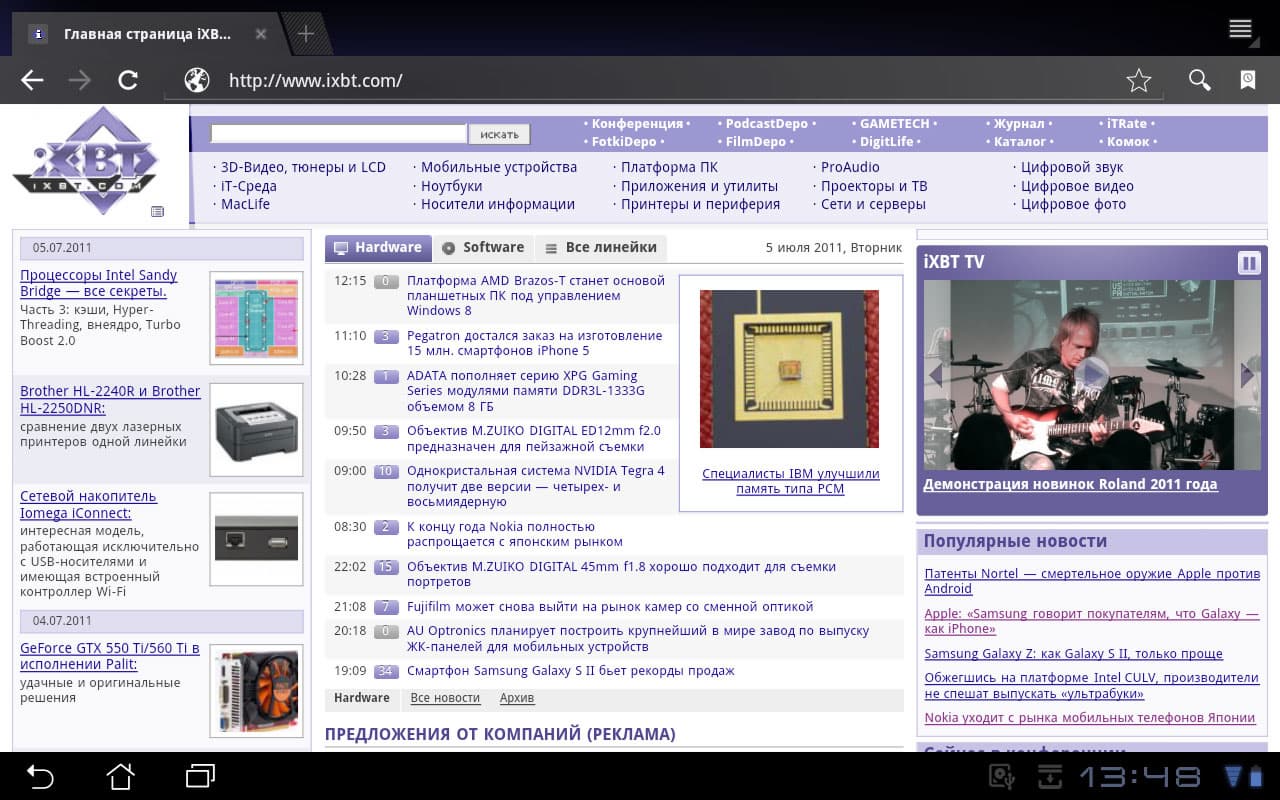This screenshot has height=800, width=1280.
Task: Pause the iXBT TV slideshow
Action: point(1249,263)
